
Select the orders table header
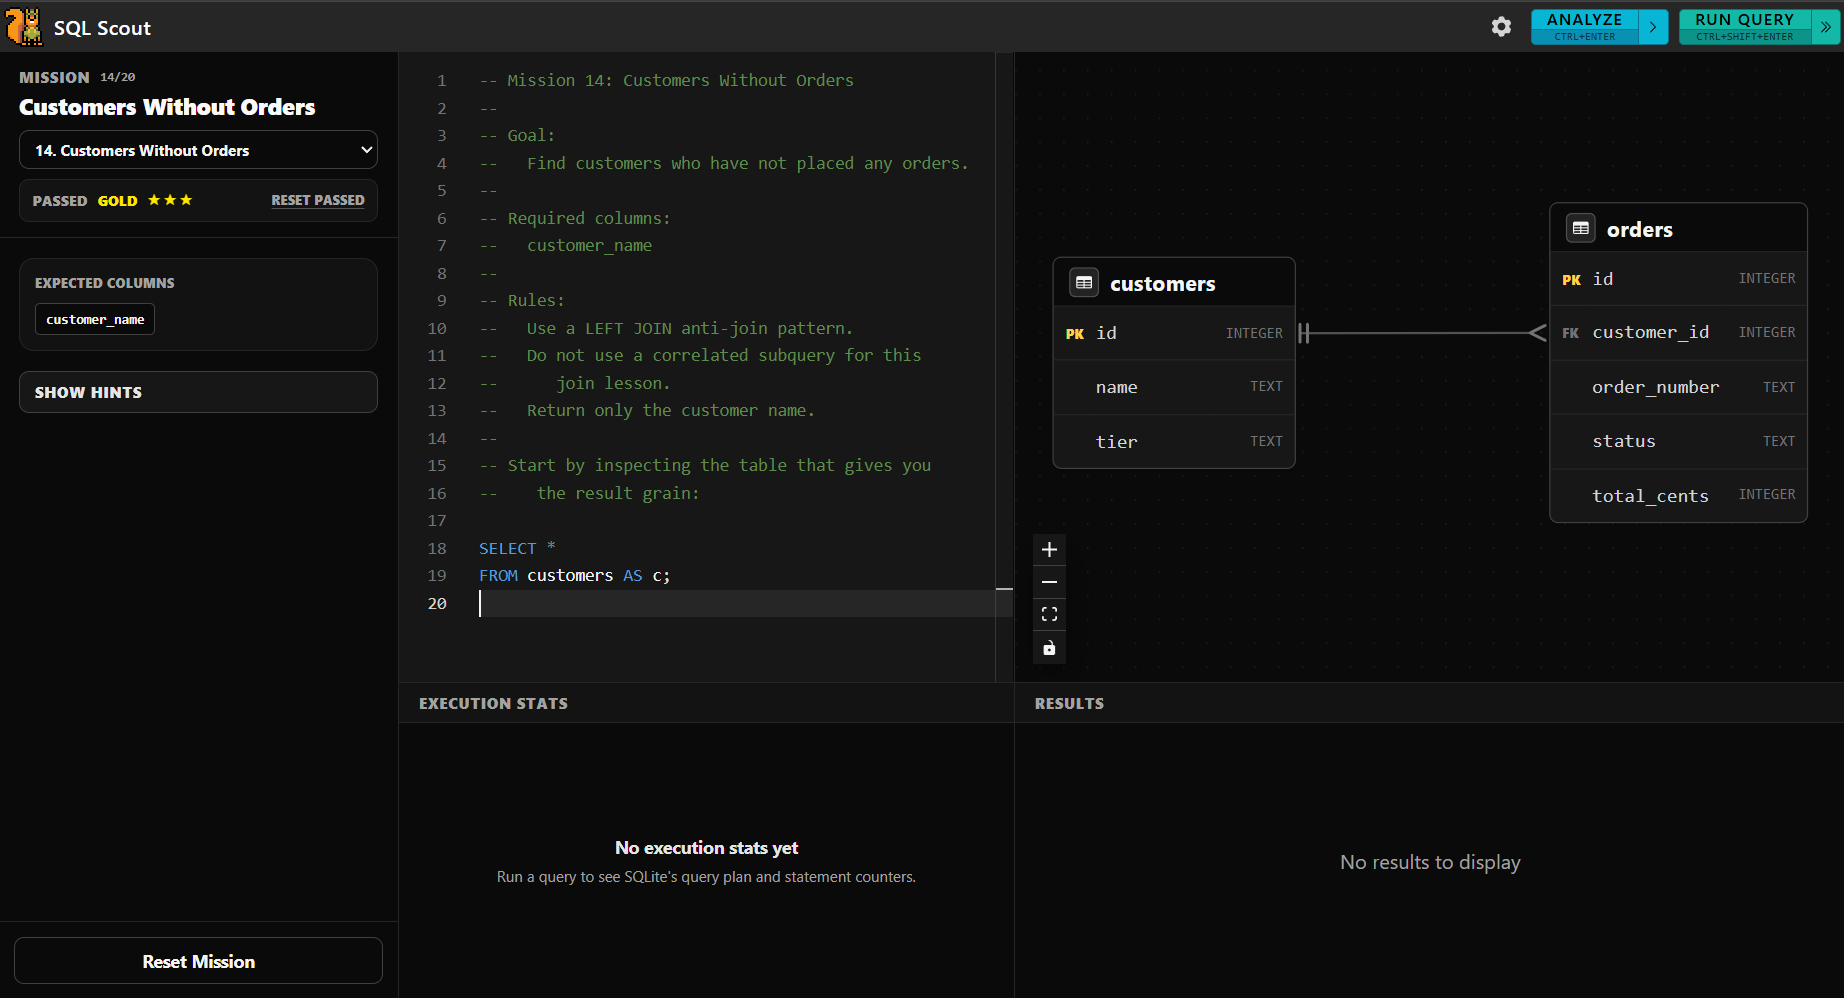coord(1678,228)
